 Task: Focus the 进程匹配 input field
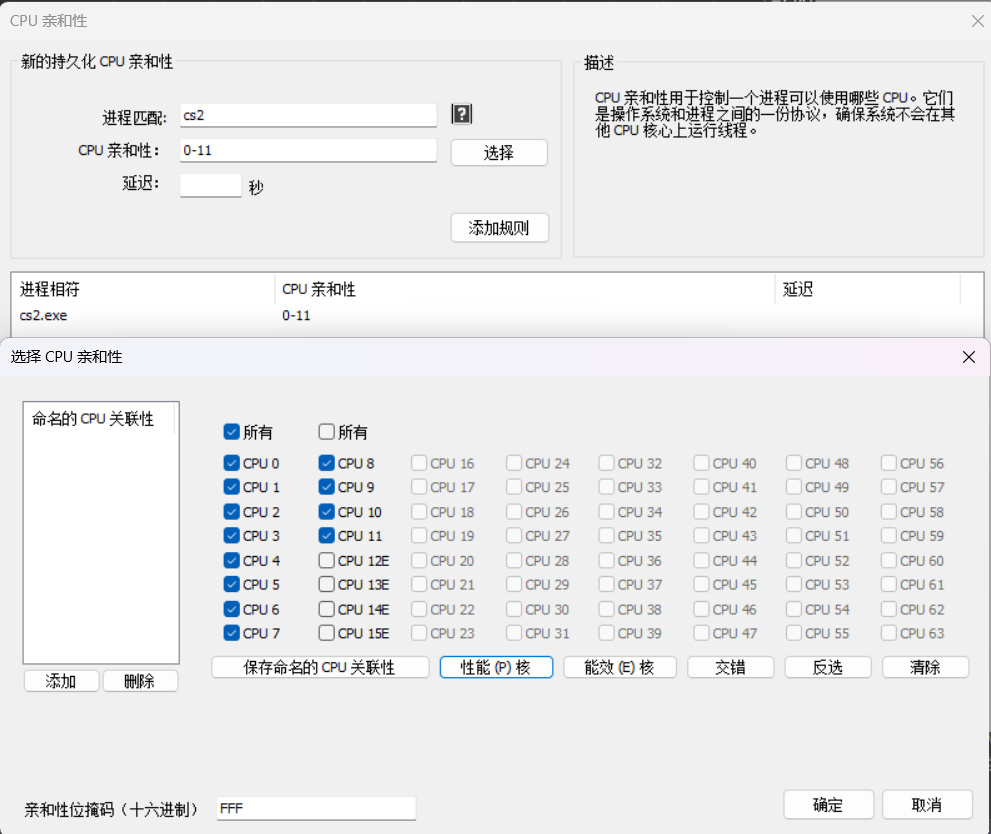click(308, 115)
